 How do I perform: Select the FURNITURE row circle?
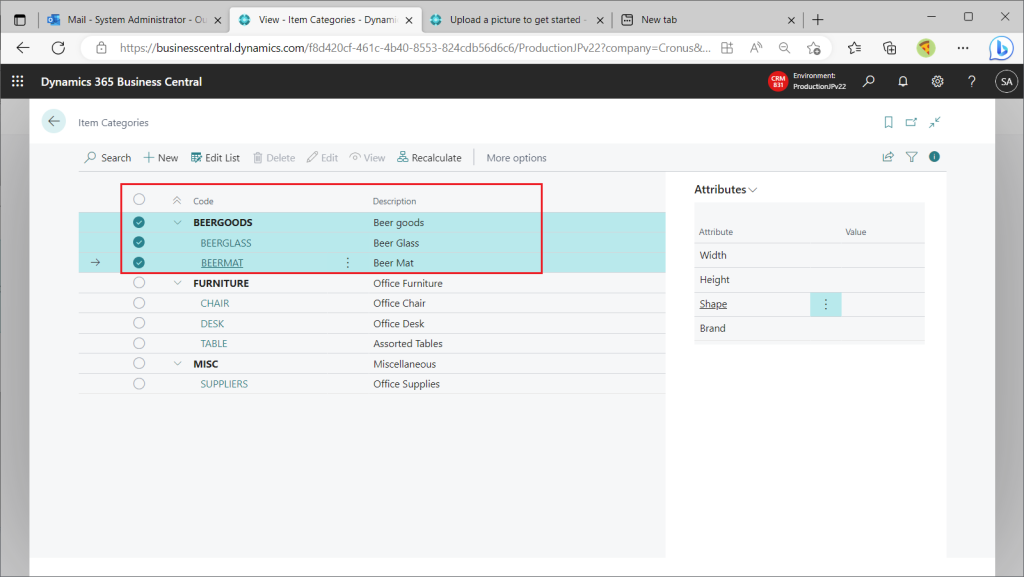pos(139,283)
